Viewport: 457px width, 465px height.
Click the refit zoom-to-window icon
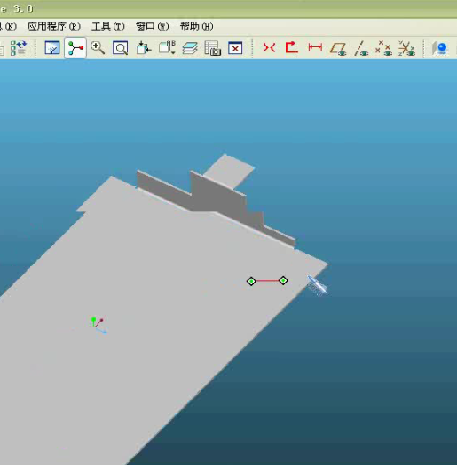[x=120, y=48]
